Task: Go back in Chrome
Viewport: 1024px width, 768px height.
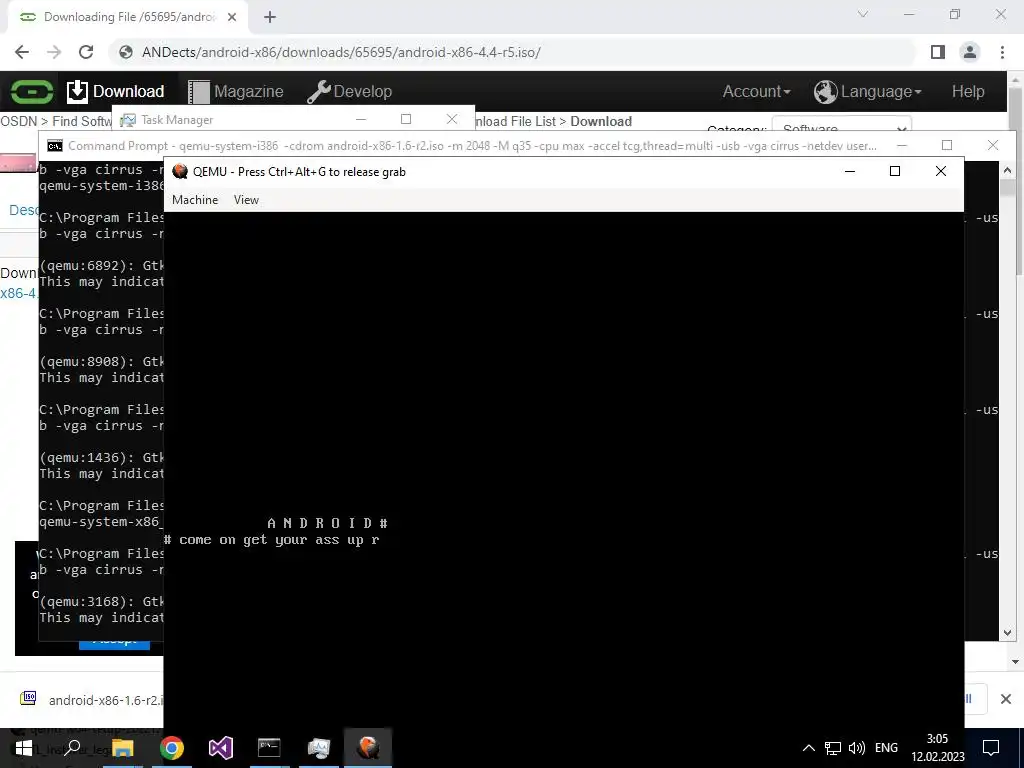Action: [x=22, y=52]
